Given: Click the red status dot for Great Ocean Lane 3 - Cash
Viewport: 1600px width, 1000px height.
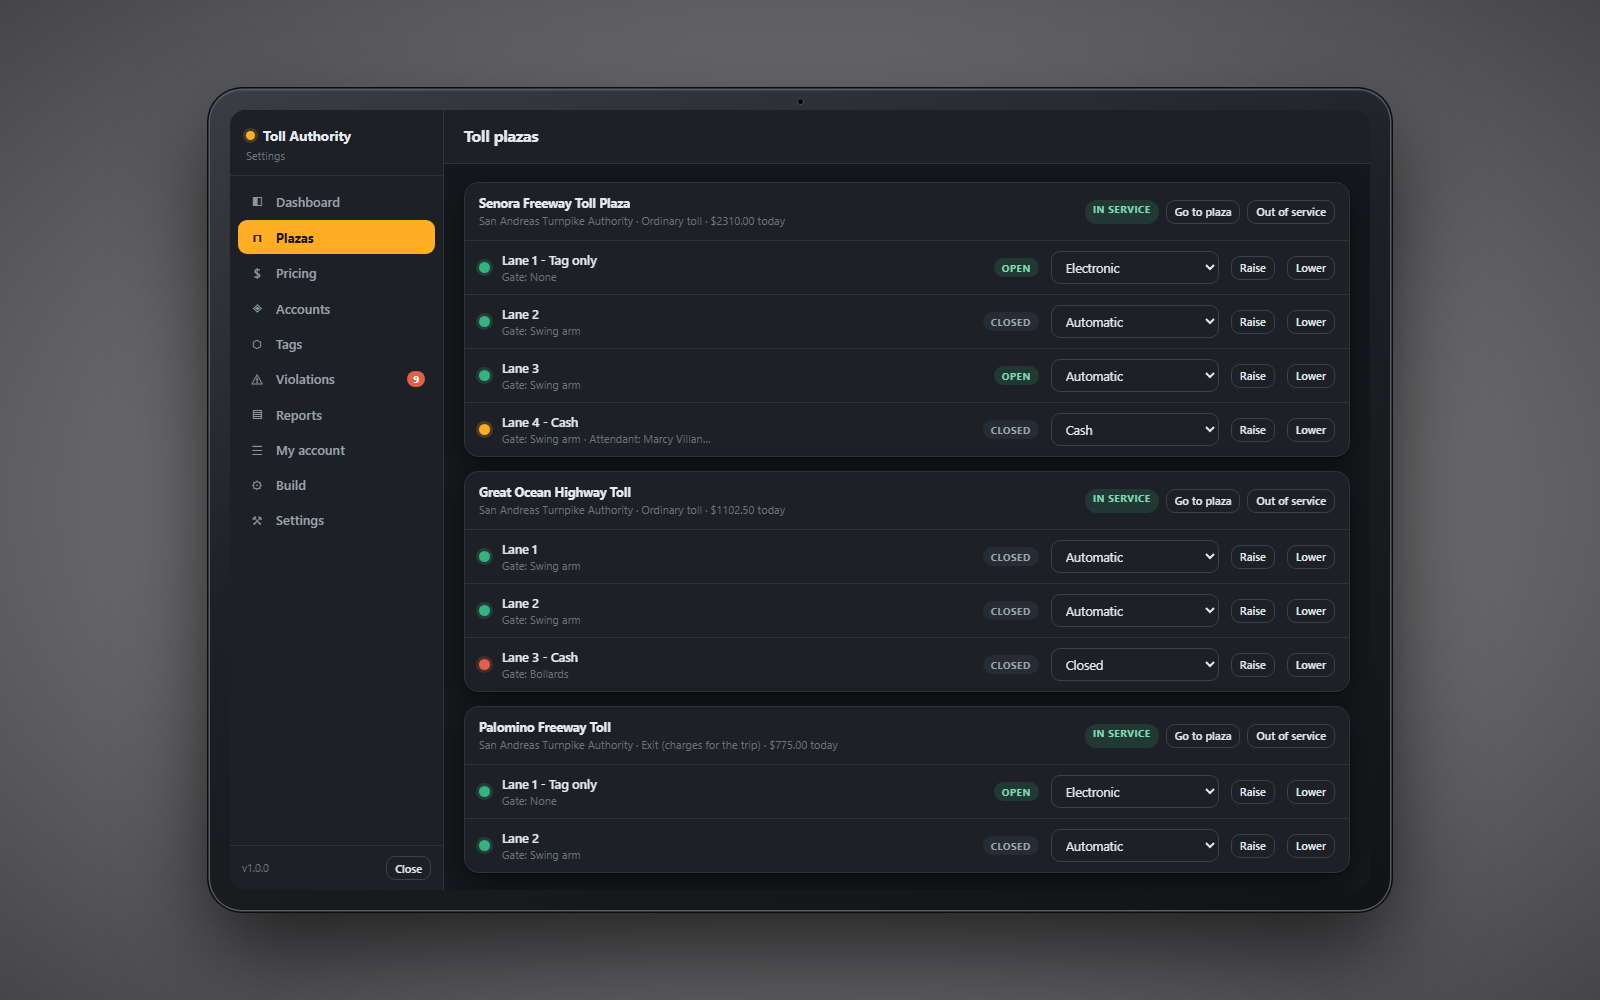Looking at the screenshot, I should [x=484, y=665].
